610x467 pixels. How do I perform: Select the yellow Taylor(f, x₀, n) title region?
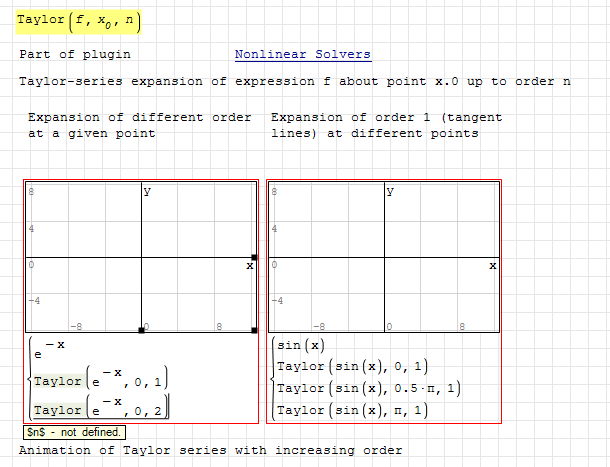pos(79,20)
